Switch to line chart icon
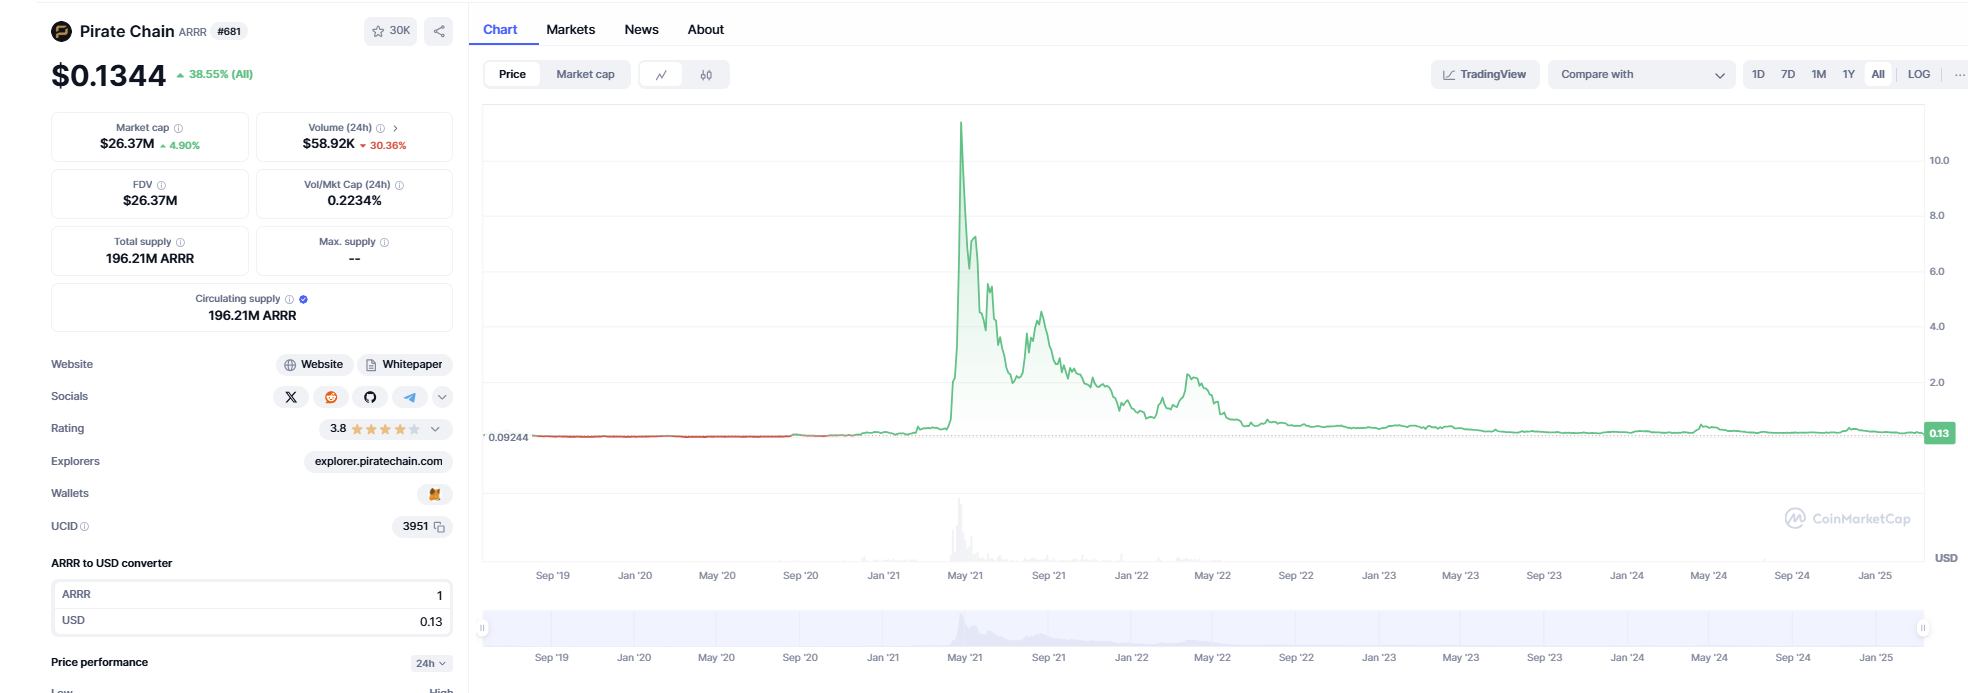Screen dimensions: 1968x693 click(661, 75)
